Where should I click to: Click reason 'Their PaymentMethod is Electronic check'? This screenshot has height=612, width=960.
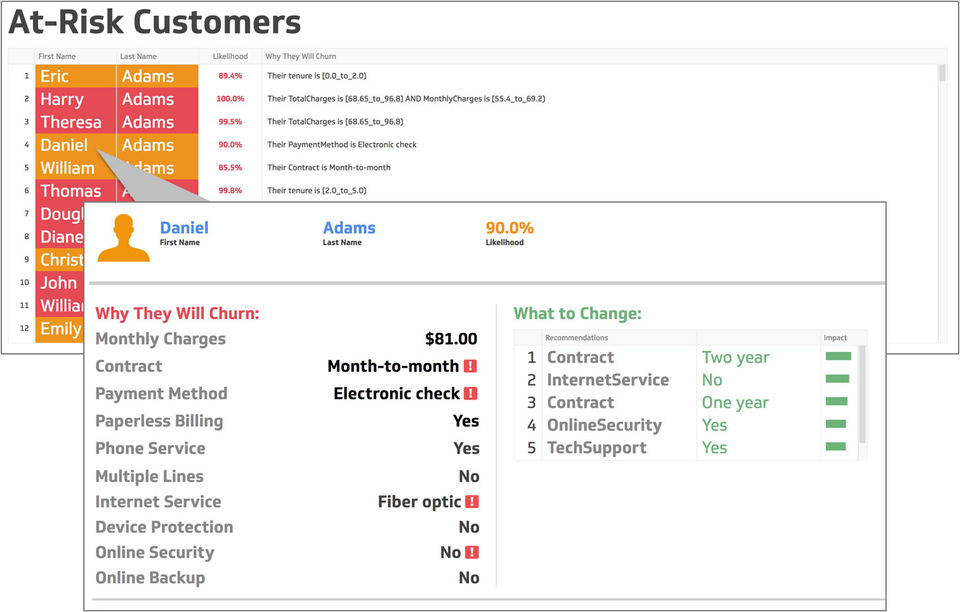pos(342,144)
